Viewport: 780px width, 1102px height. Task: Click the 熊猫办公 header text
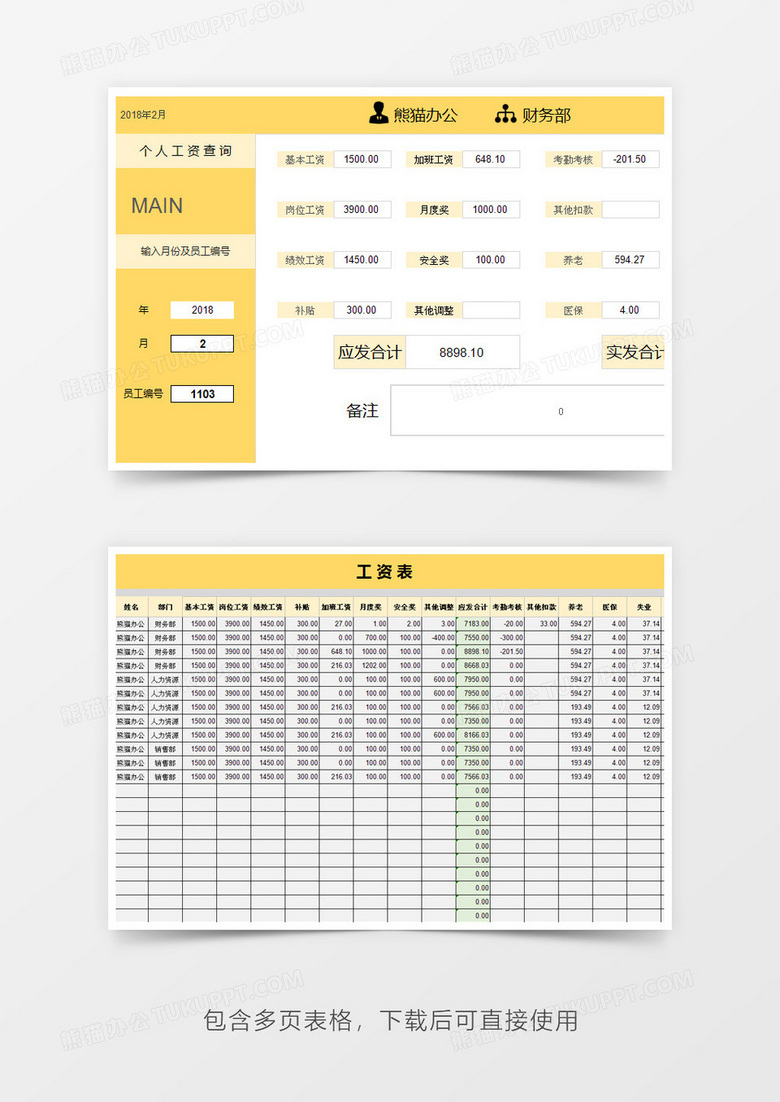425,115
